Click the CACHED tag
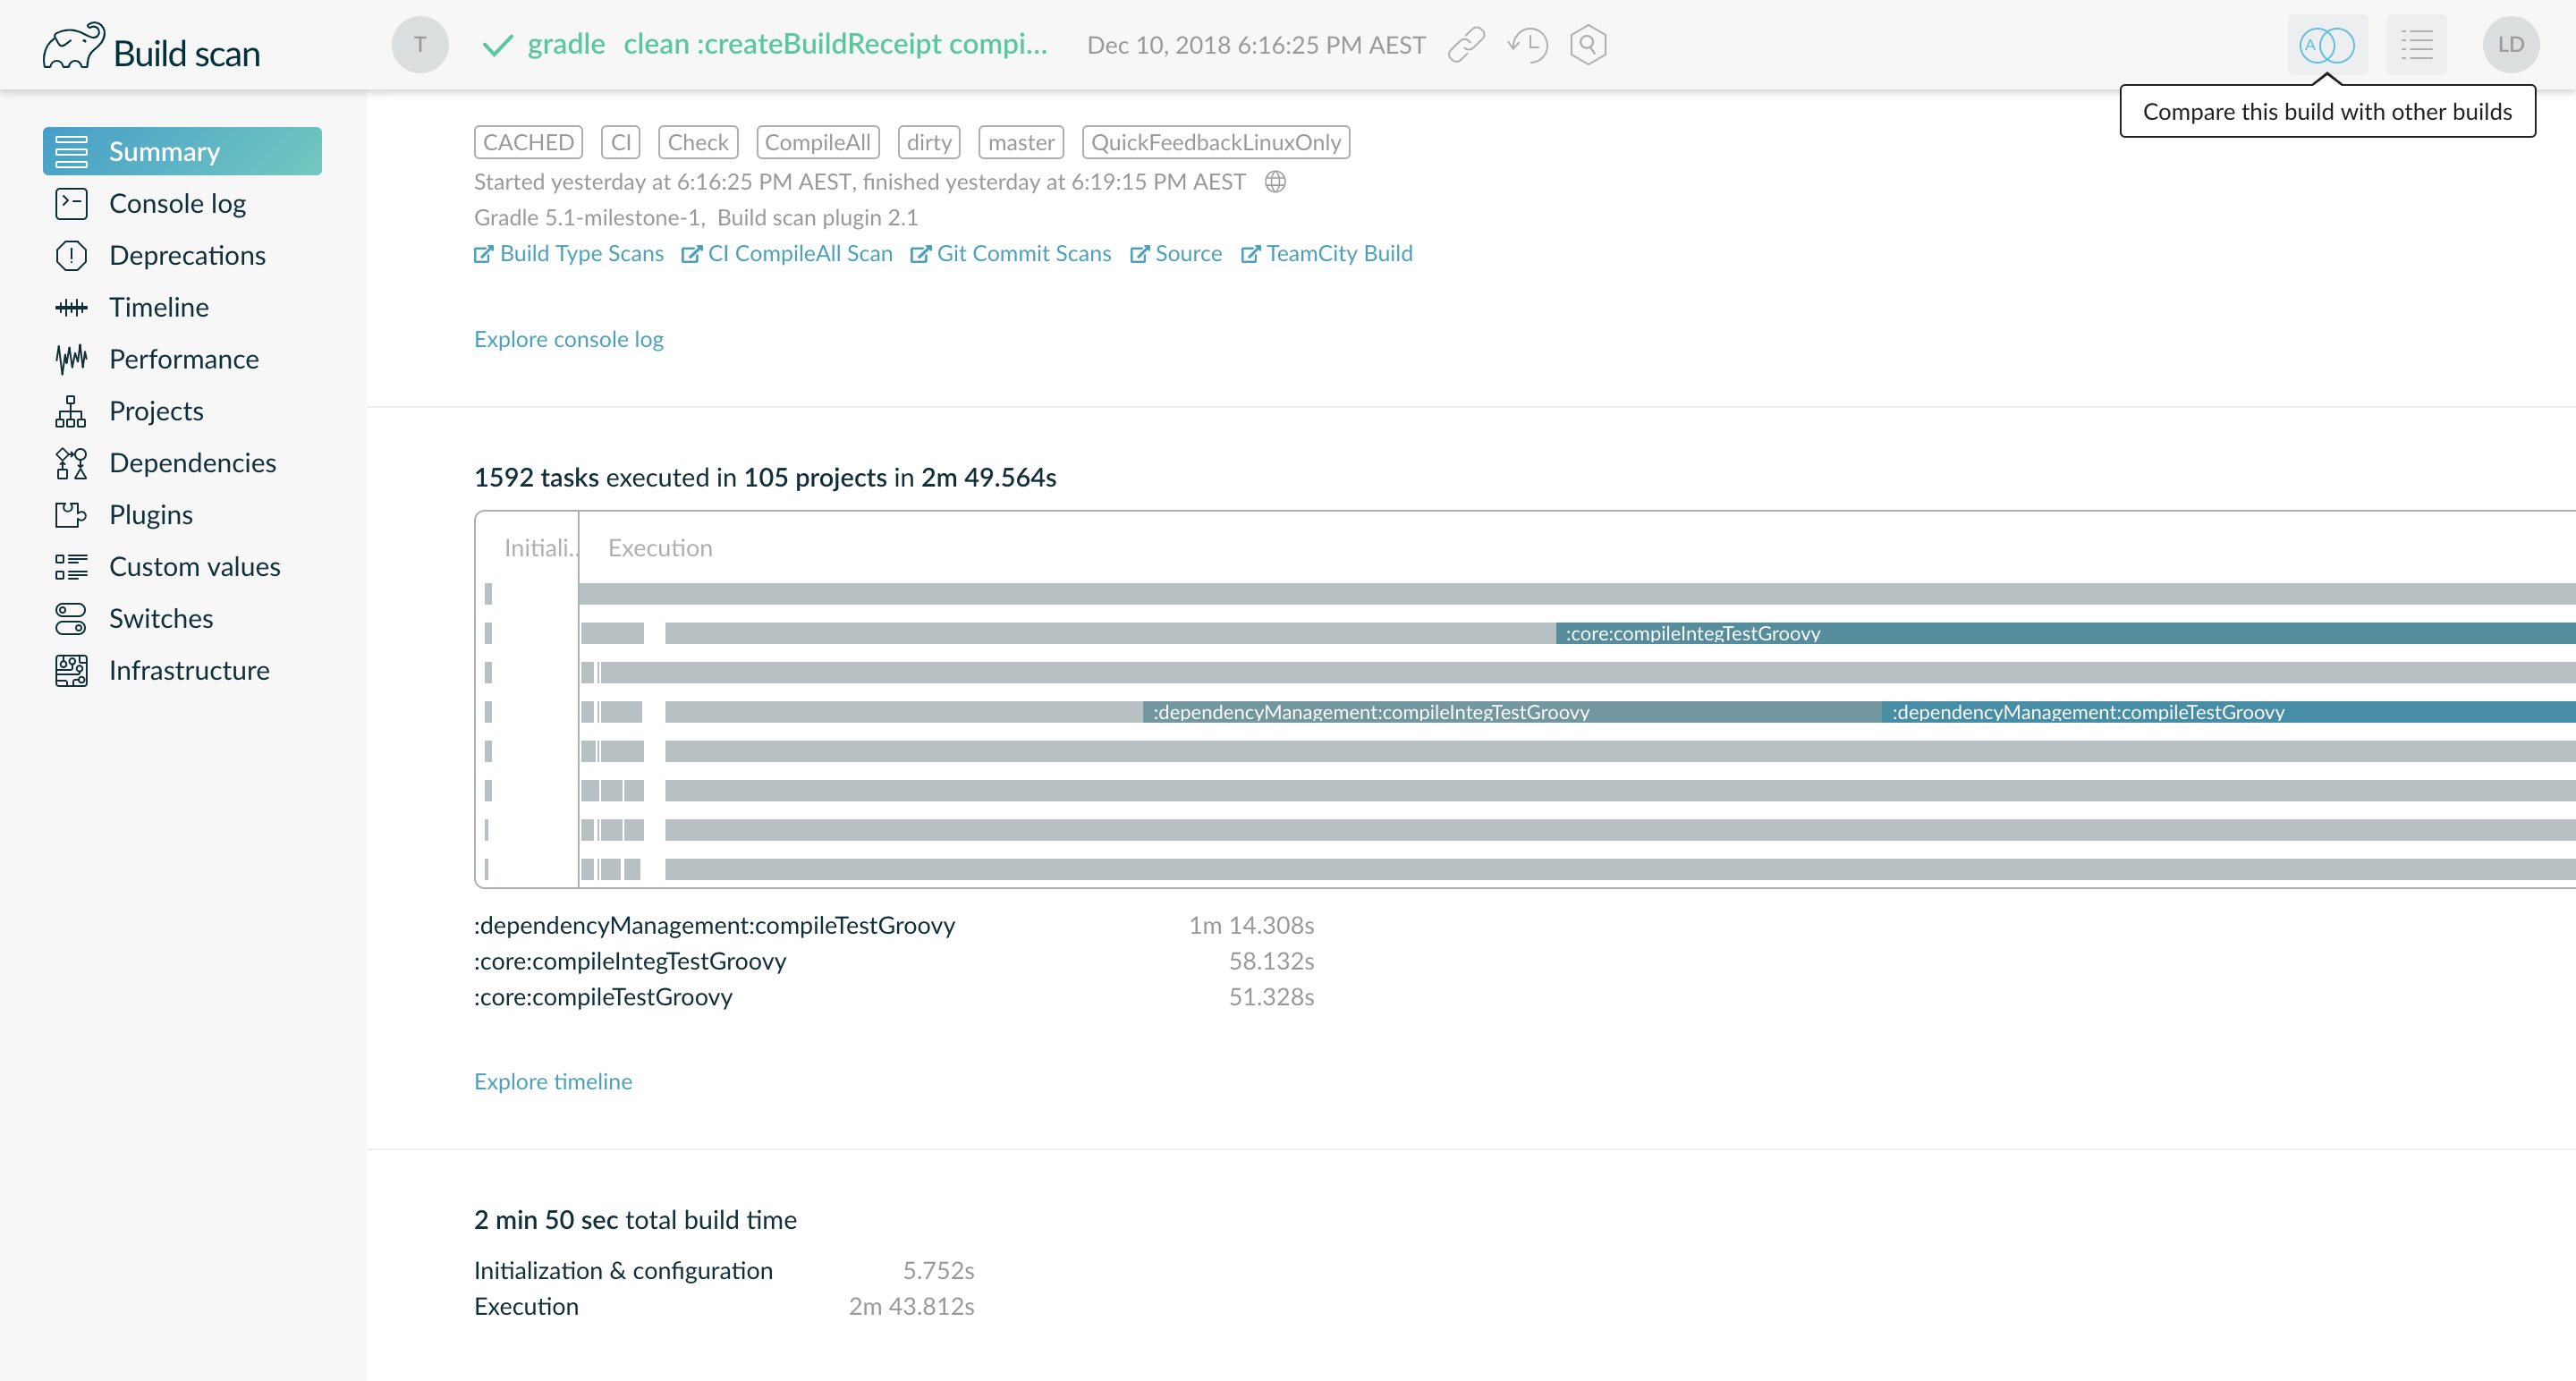Screen dimensions: 2576x1381 (528, 142)
